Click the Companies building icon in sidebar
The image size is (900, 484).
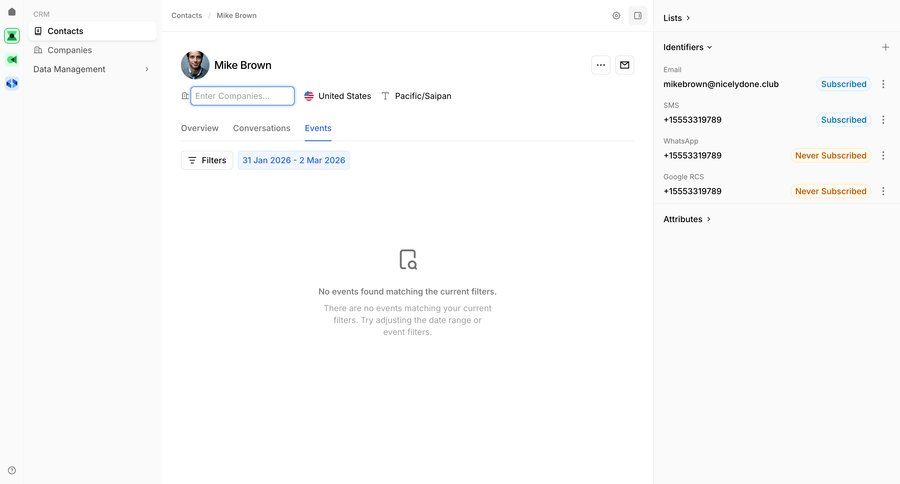(38, 50)
